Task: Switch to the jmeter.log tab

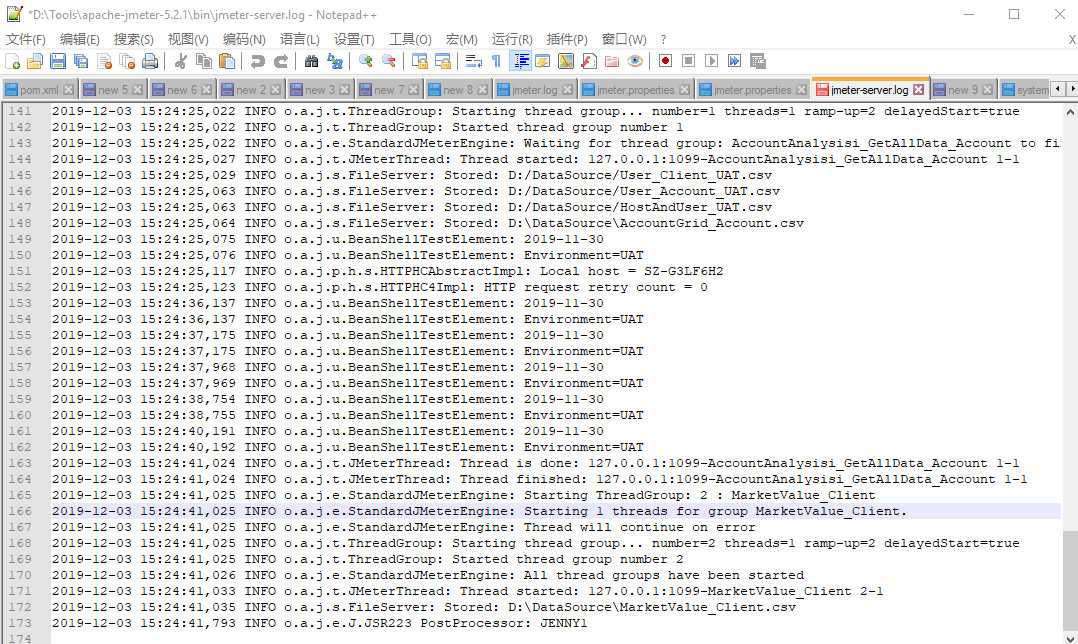Action: tap(534, 90)
